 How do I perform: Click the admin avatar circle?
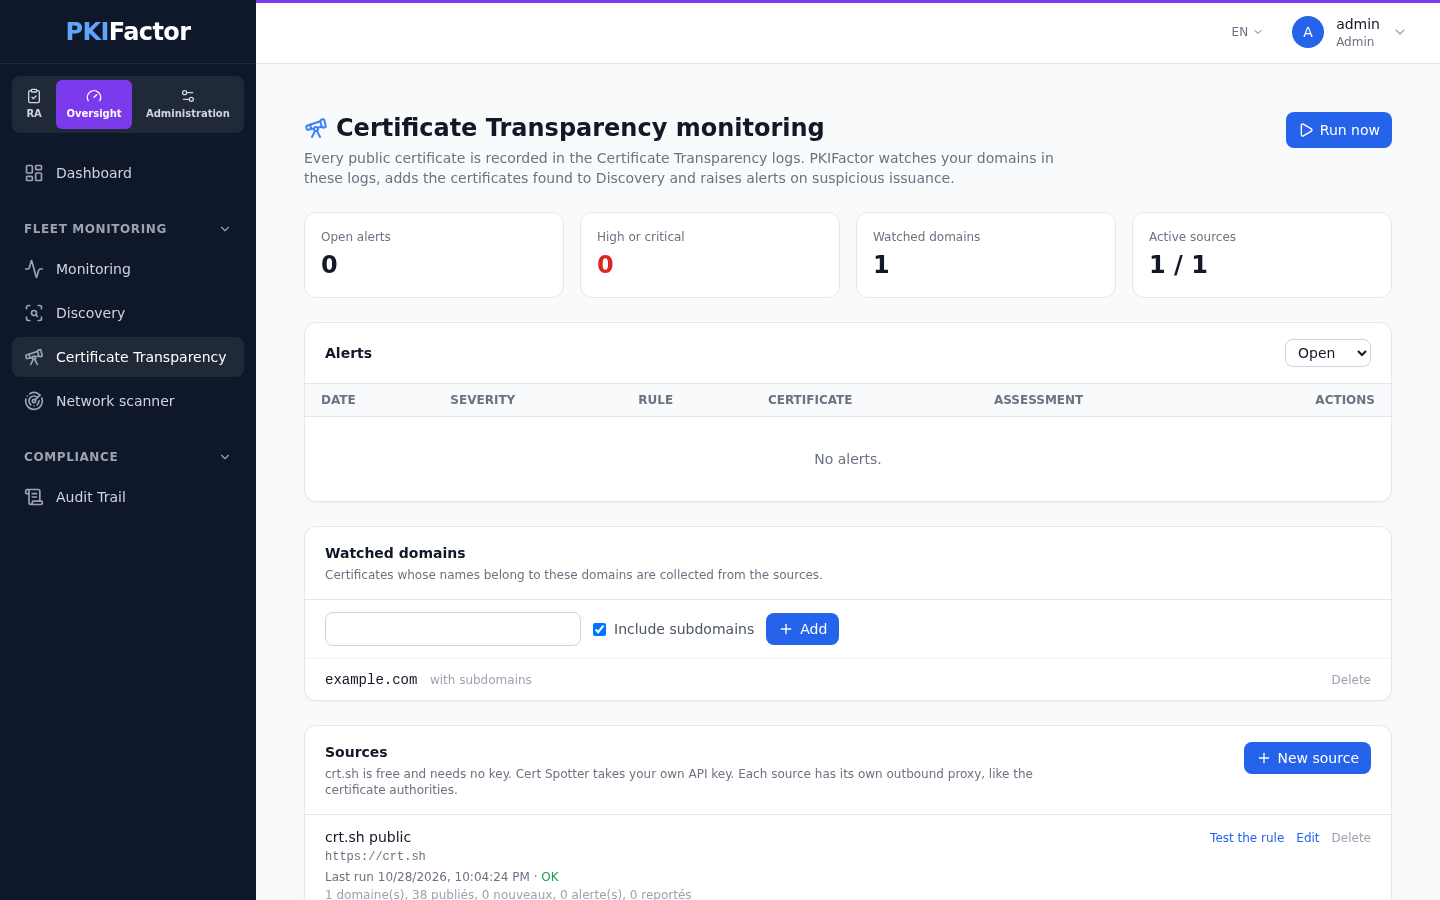(x=1308, y=32)
